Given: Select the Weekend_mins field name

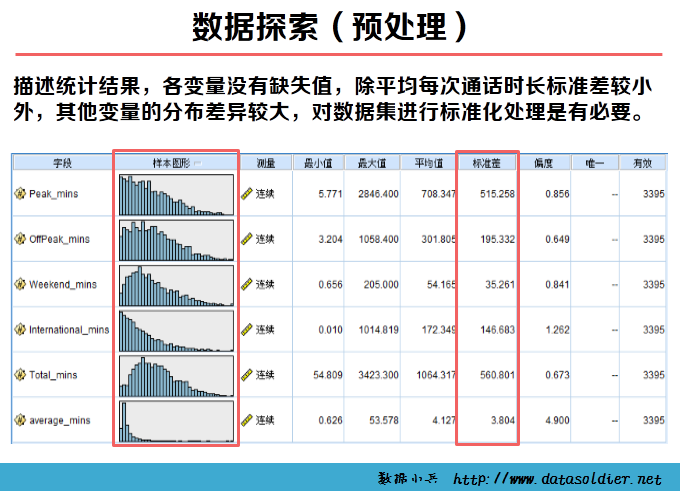Looking at the screenshot, I should pos(63,285).
